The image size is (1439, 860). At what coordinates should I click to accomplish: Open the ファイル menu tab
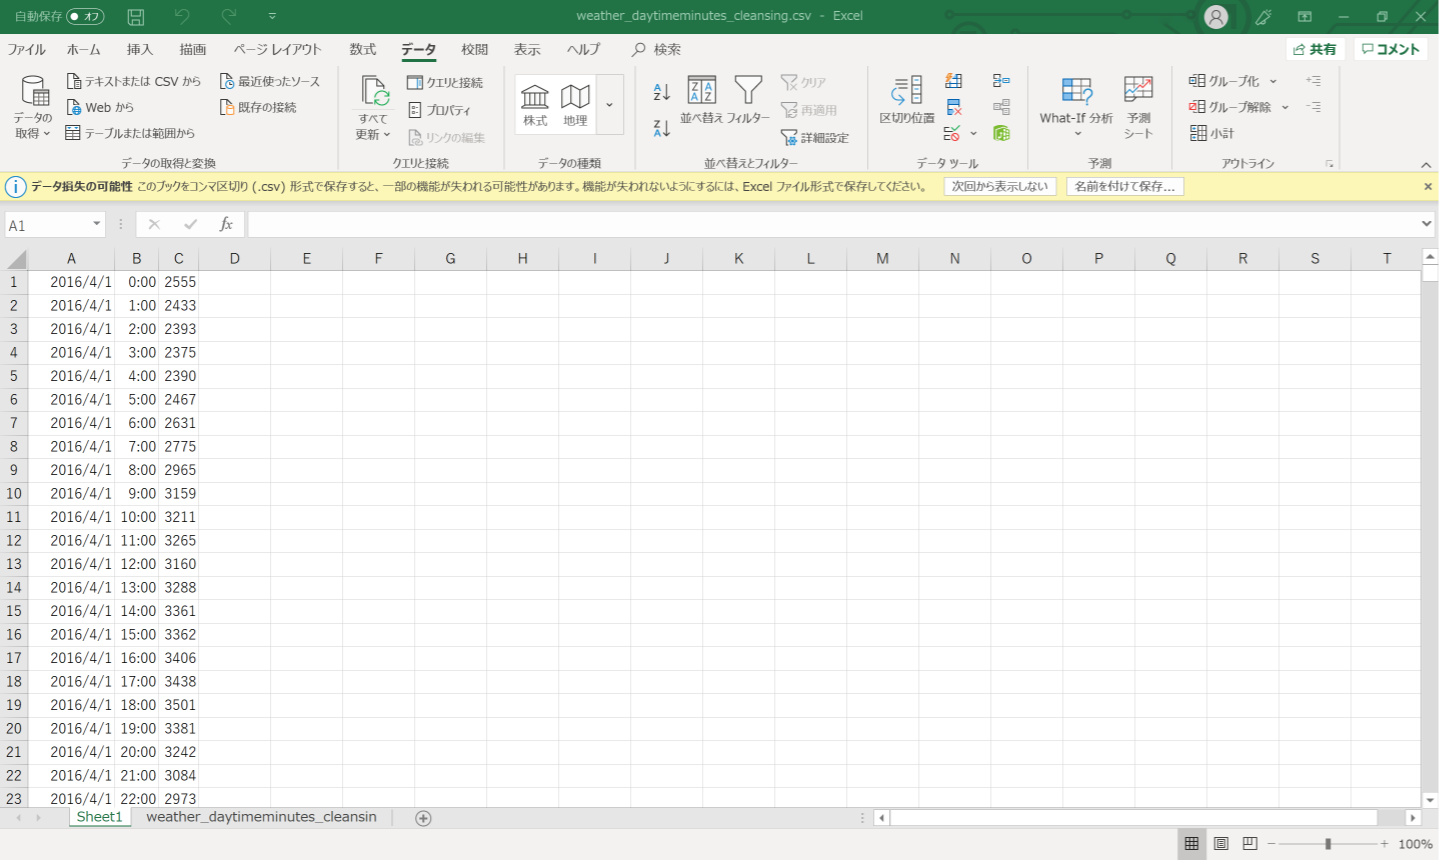tap(27, 50)
